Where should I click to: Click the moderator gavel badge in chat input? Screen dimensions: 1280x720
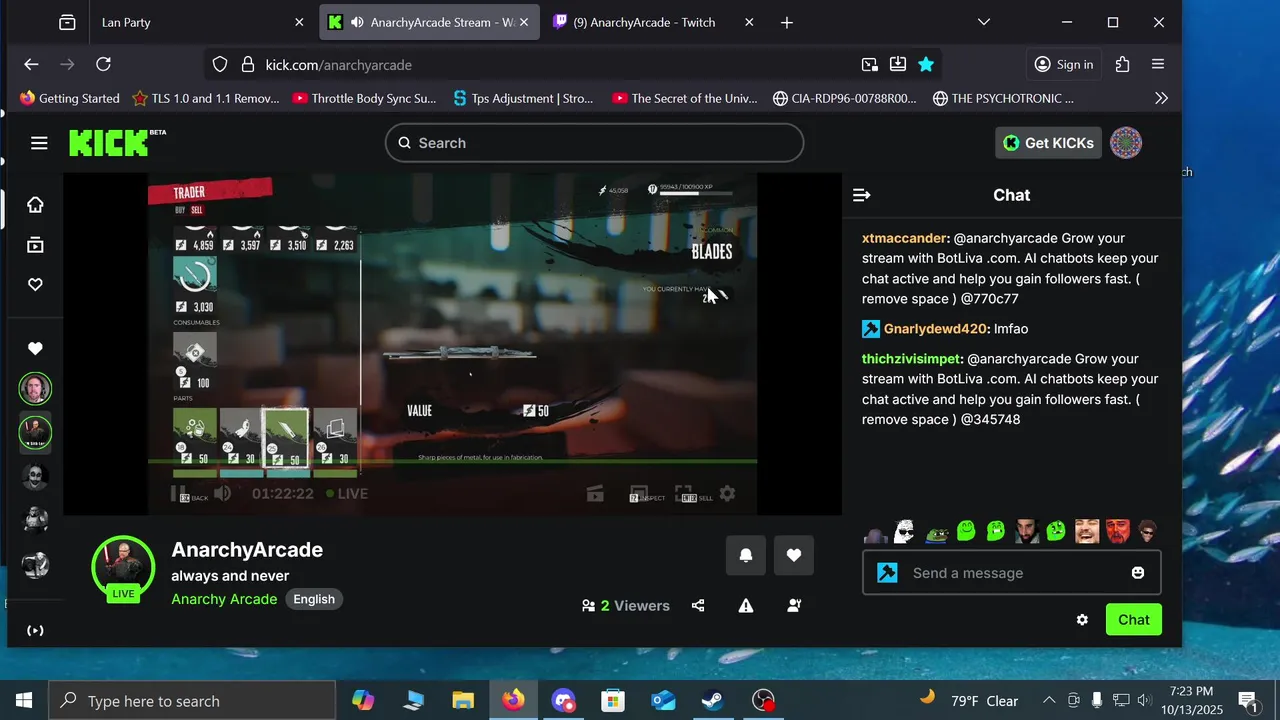(887, 573)
